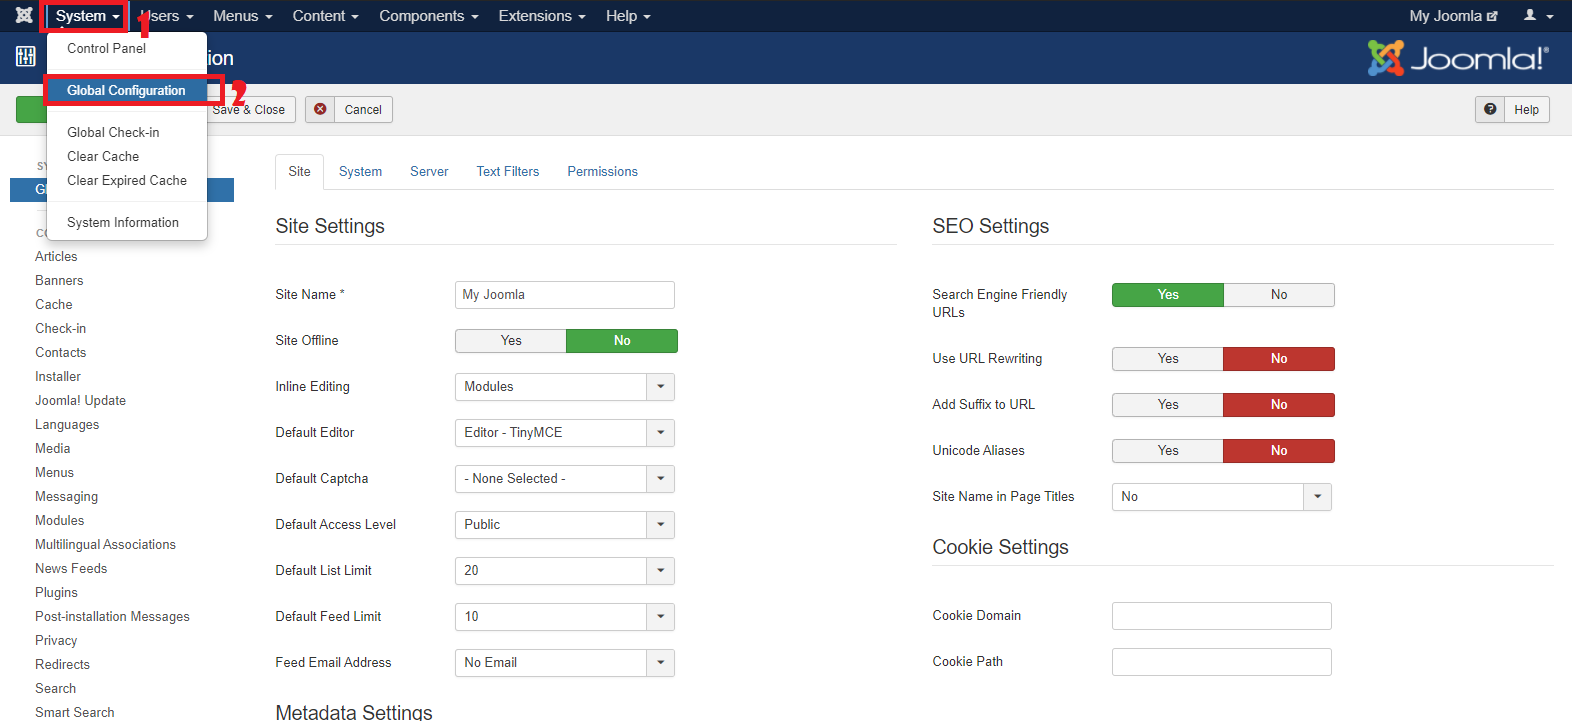Click the Save & Close button

(x=251, y=110)
